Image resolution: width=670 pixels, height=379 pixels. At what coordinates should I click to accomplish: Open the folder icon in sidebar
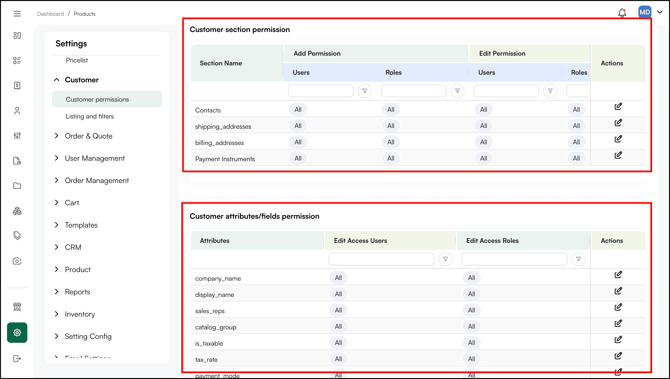[x=17, y=186]
